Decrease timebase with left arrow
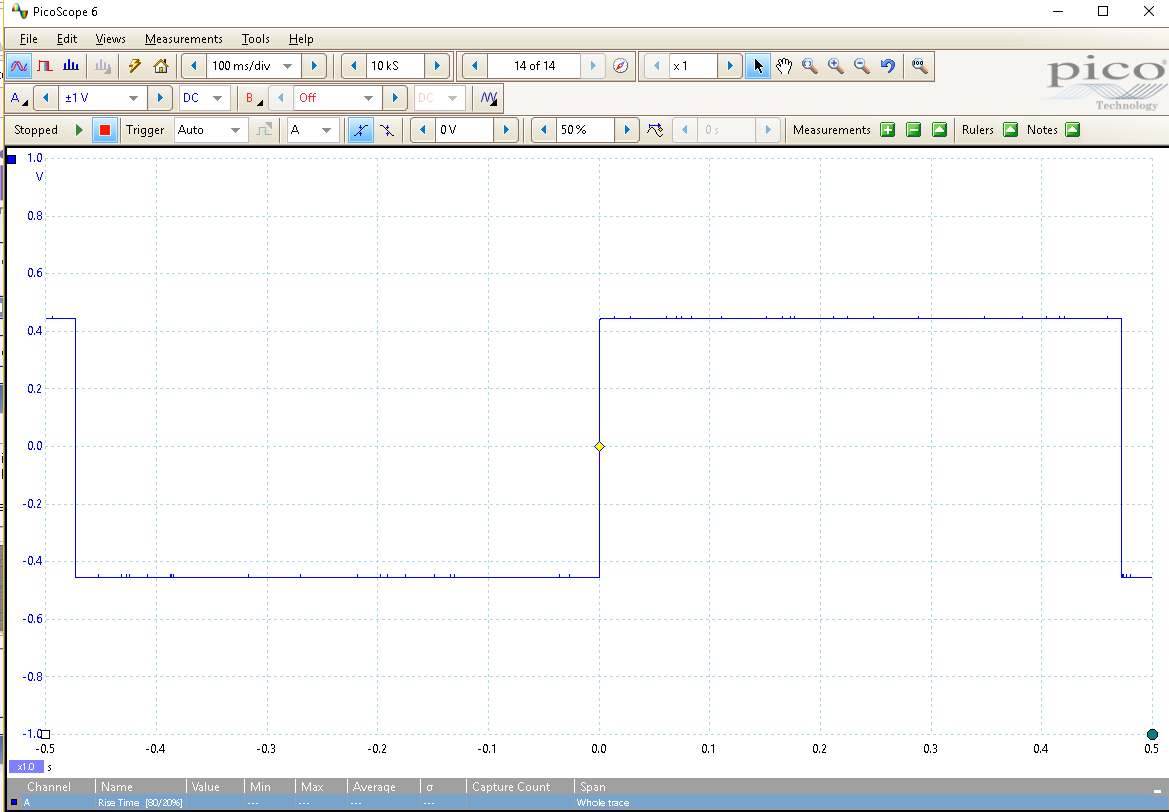 (194, 66)
